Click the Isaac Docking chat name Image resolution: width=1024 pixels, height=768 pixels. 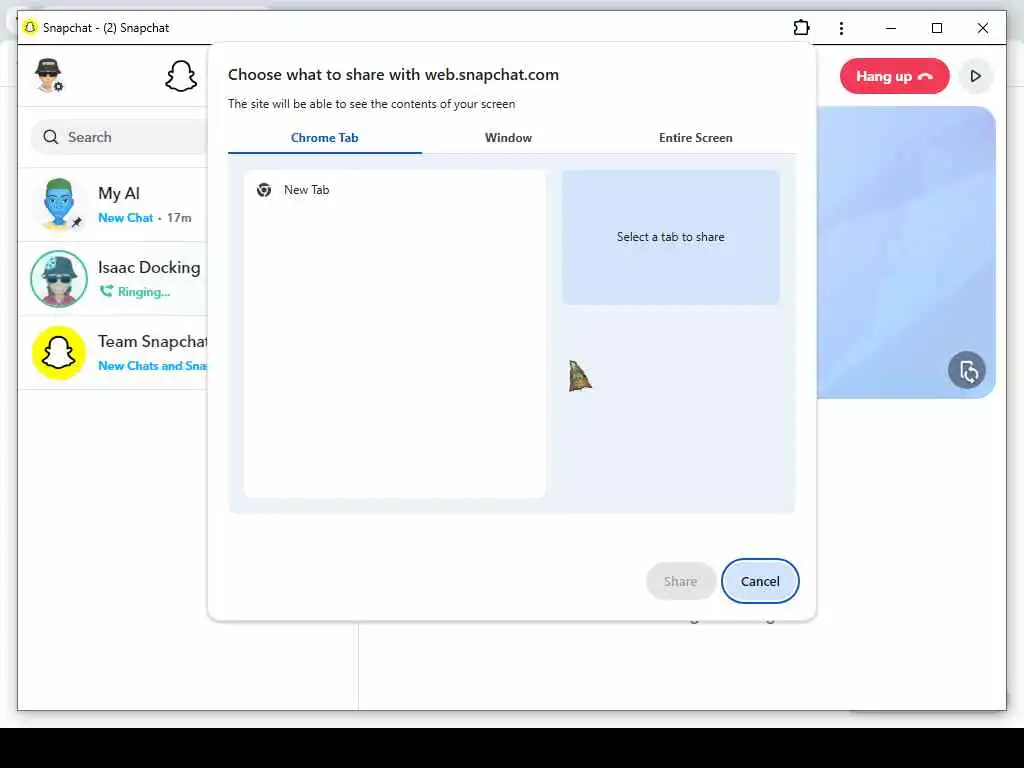(x=149, y=268)
